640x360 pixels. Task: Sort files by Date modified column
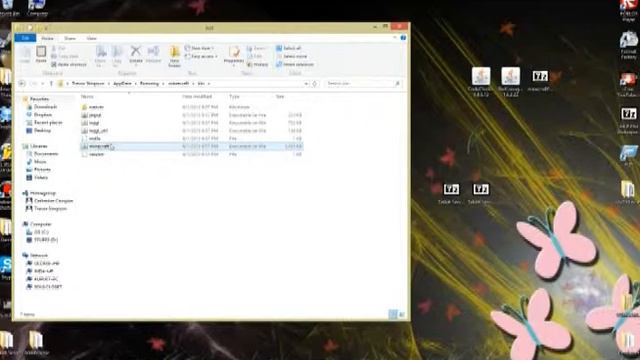tap(197, 97)
